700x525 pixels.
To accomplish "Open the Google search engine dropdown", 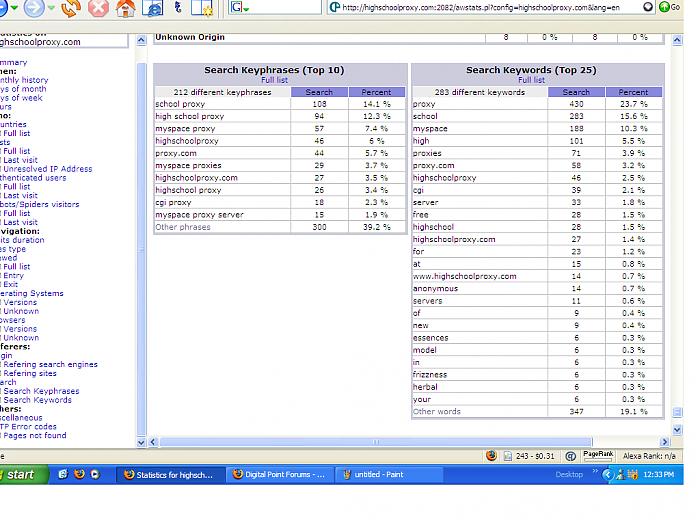I will pyautogui.click(x=240, y=8).
